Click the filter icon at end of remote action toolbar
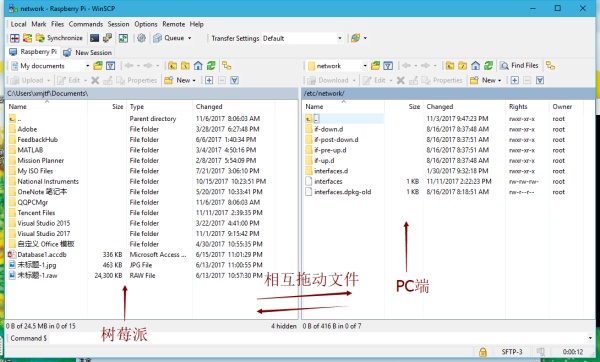 click(540, 80)
